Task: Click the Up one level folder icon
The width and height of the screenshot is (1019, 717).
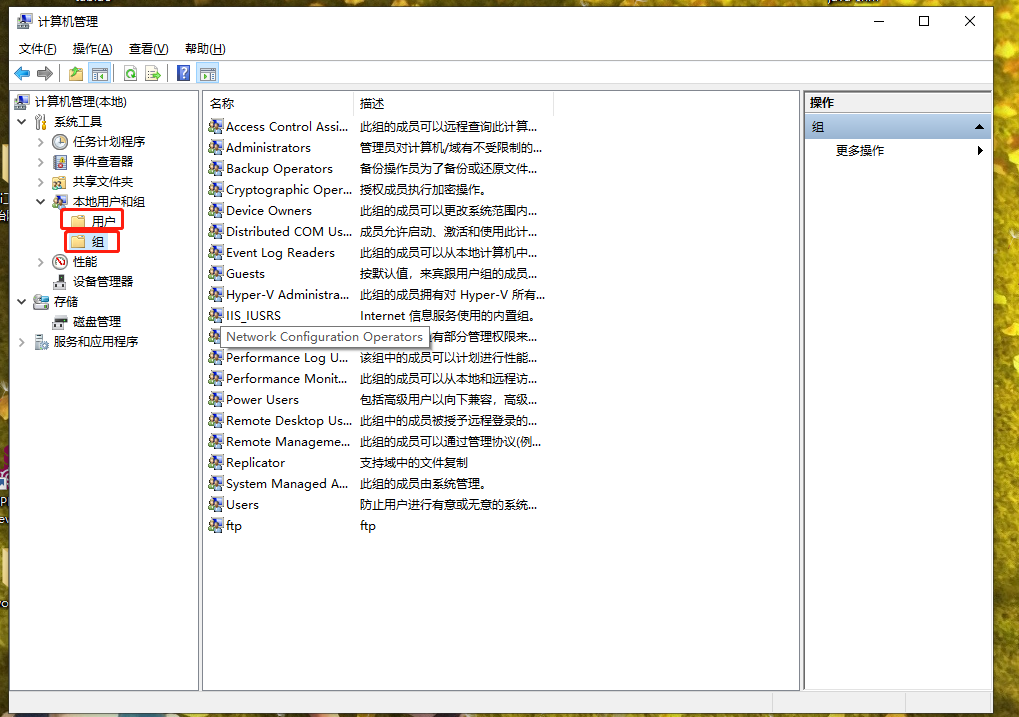Action: click(x=76, y=73)
